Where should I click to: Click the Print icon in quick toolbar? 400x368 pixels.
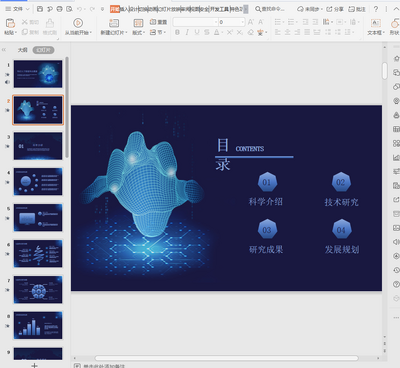(59, 9)
